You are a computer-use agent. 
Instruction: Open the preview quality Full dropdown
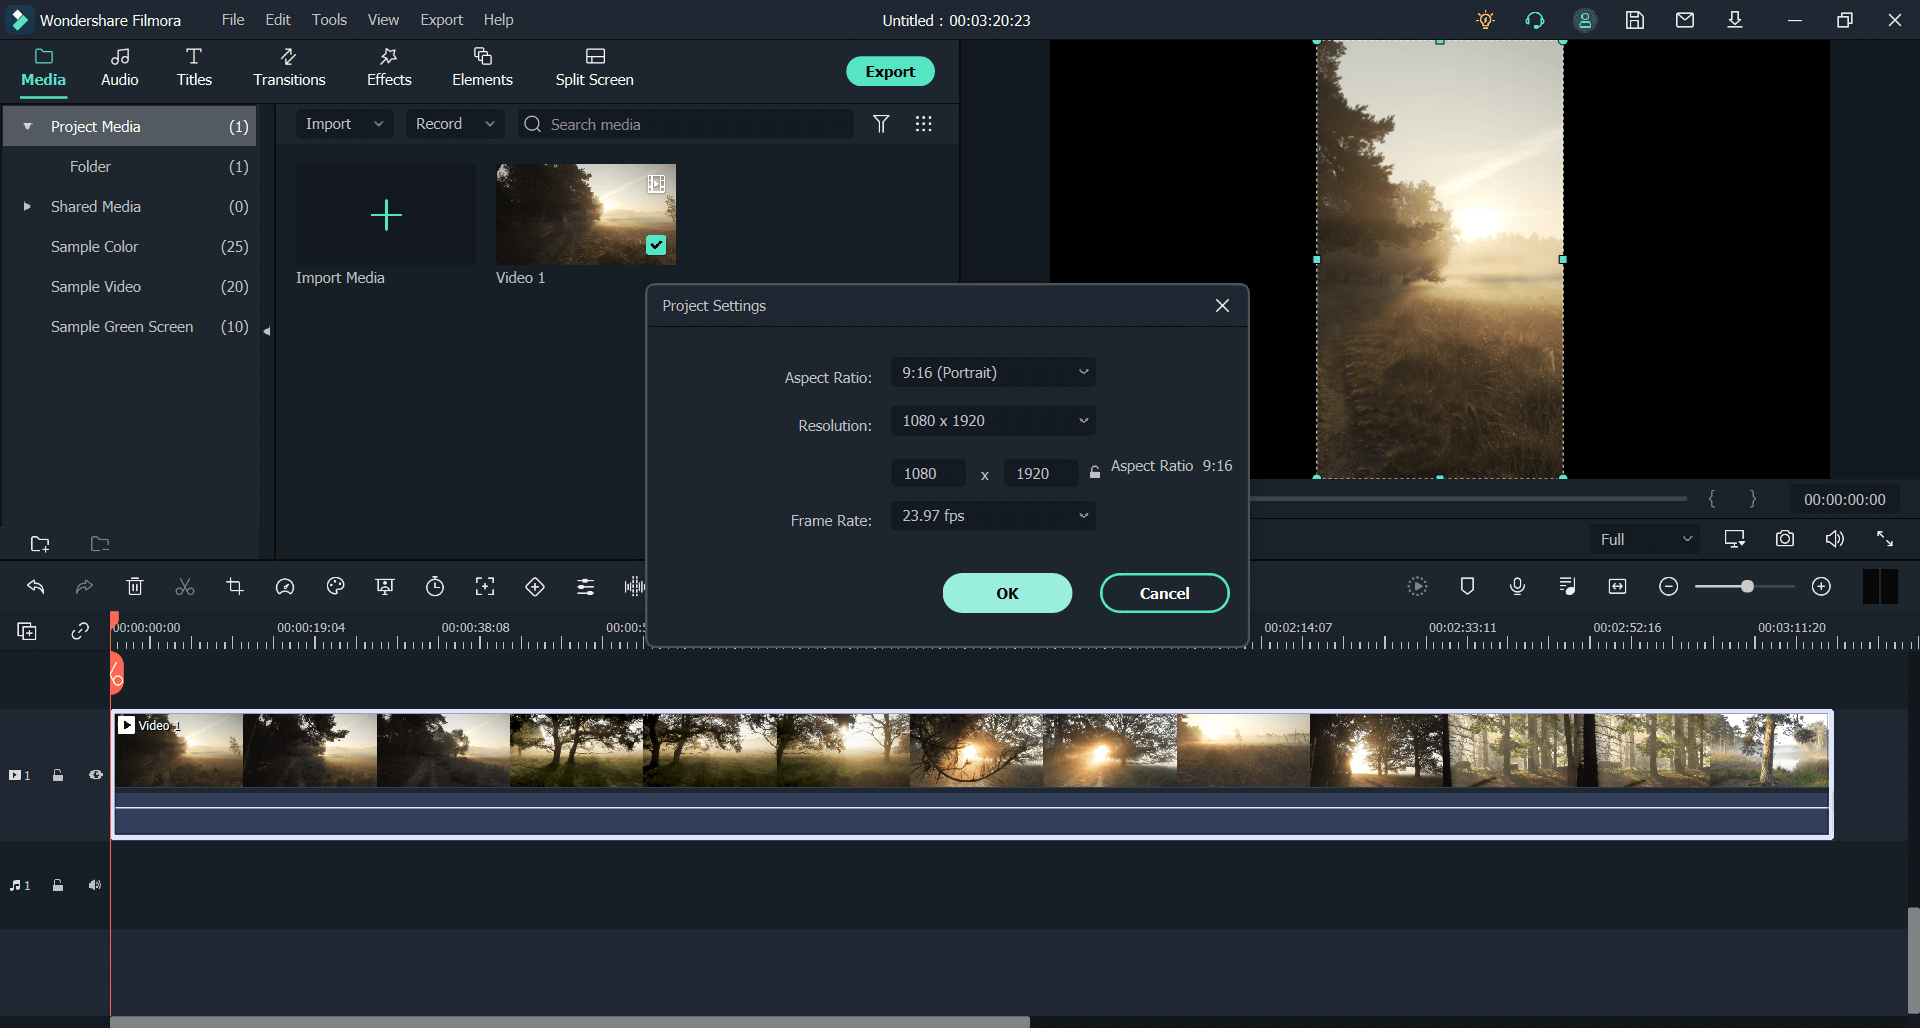1645,539
